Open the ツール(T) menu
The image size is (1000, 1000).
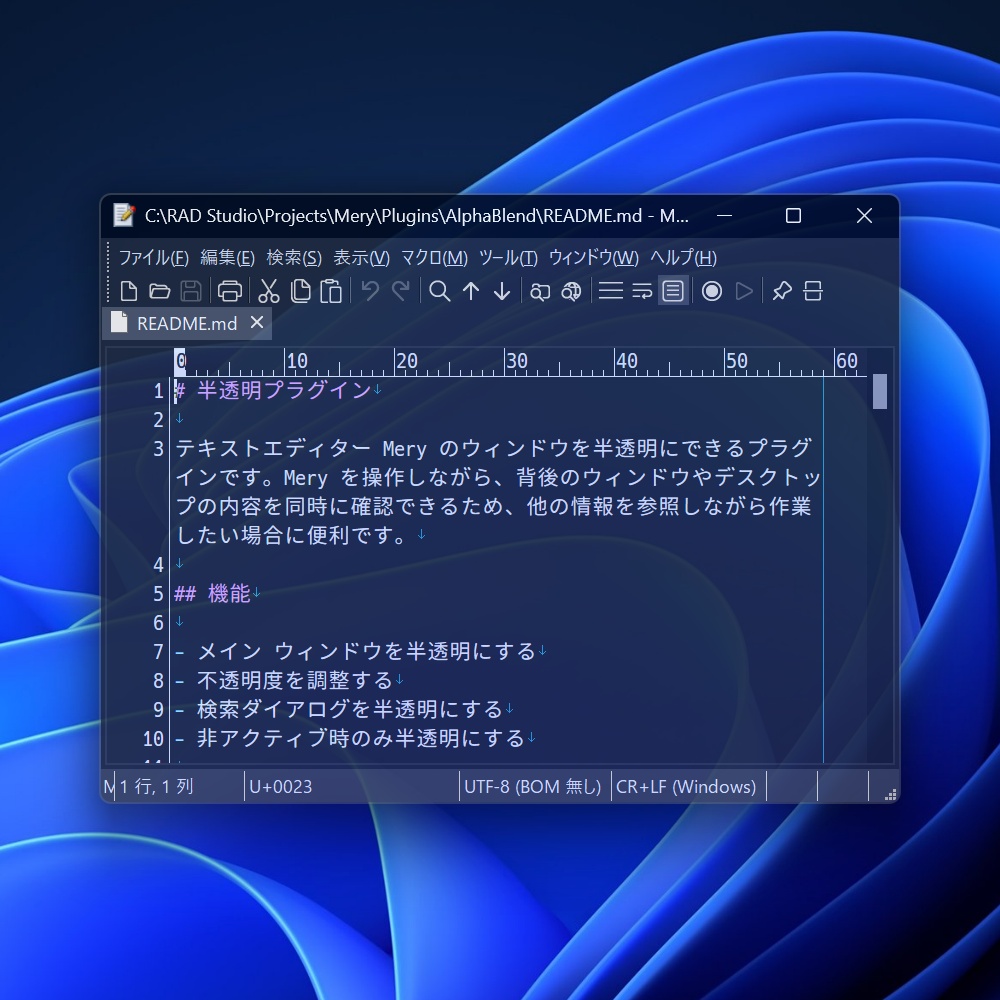point(508,258)
